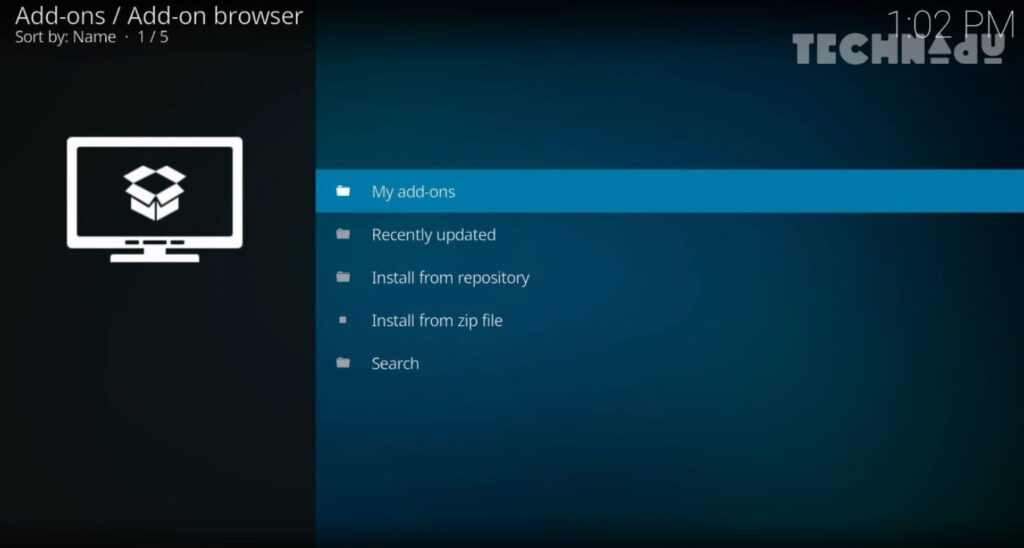Click the folder icon beside My add-ons
The width and height of the screenshot is (1024, 548).
click(x=343, y=191)
